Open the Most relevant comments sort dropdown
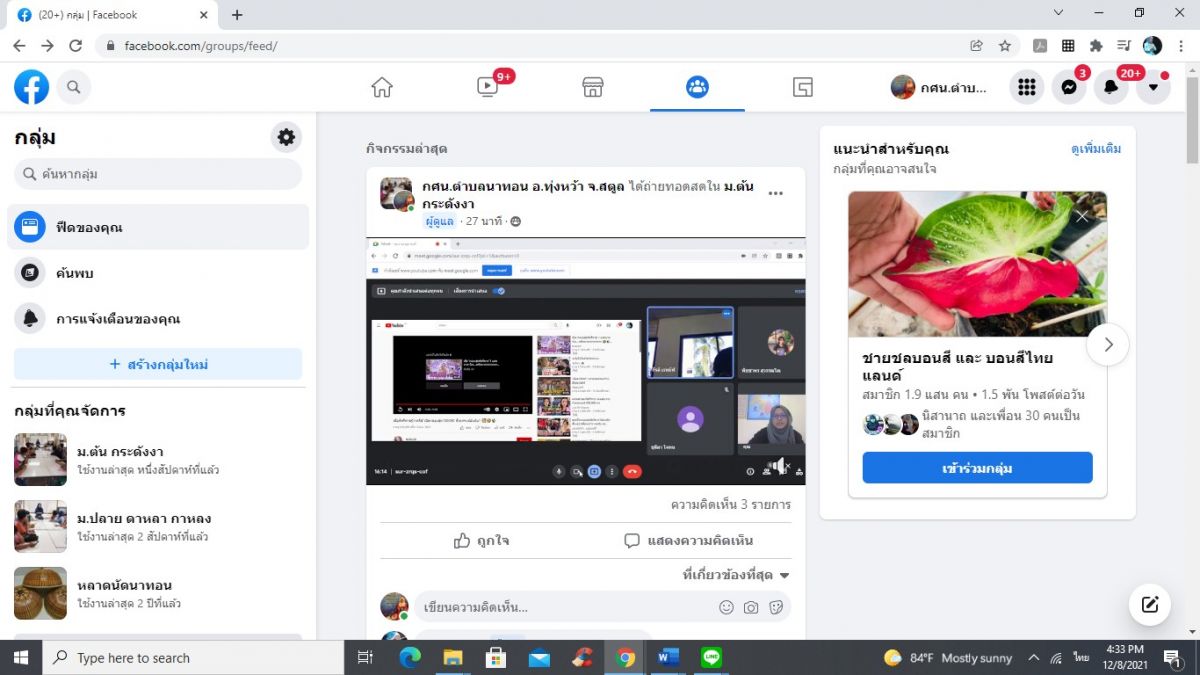This screenshot has width=1200, height=675. pos(736,575)
